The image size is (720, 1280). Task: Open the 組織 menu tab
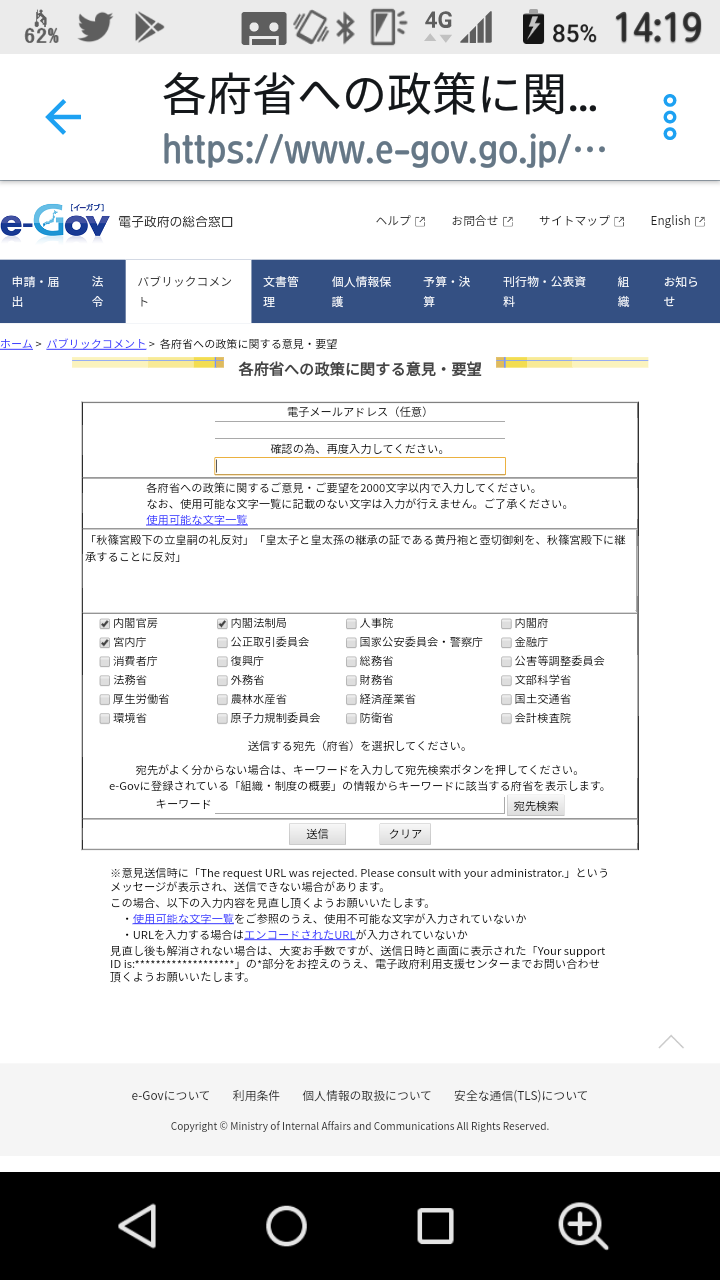[629, 291]
